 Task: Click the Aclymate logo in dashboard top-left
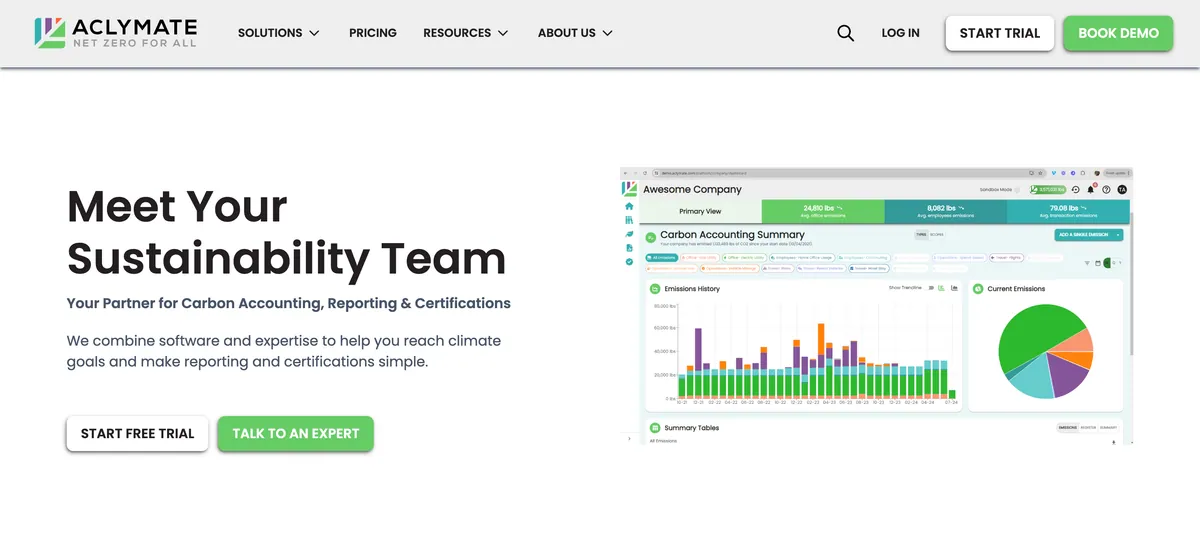point(629,189)
